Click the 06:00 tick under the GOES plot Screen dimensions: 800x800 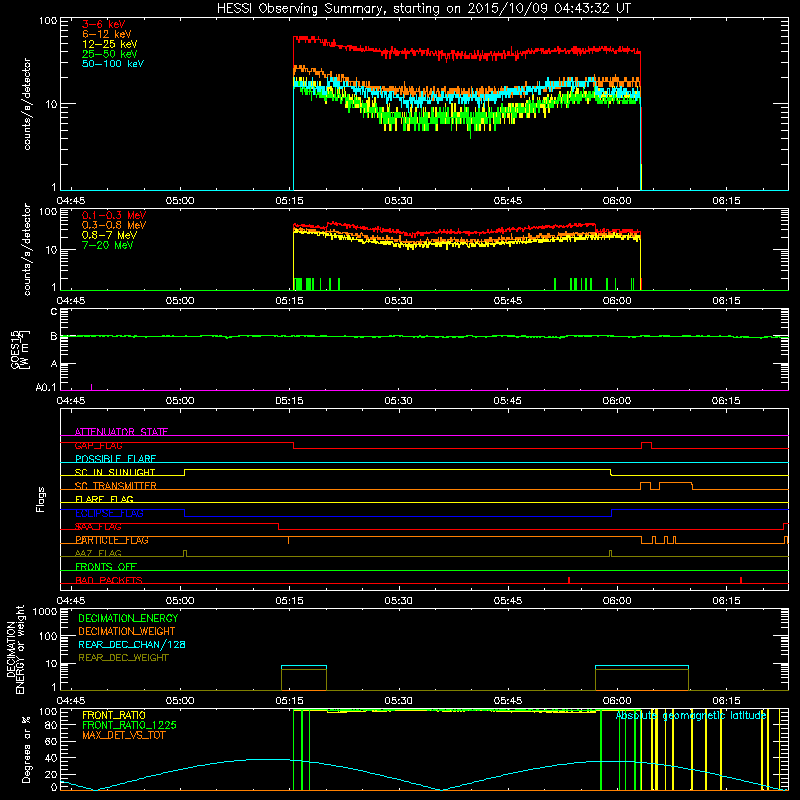coord(617,401)
